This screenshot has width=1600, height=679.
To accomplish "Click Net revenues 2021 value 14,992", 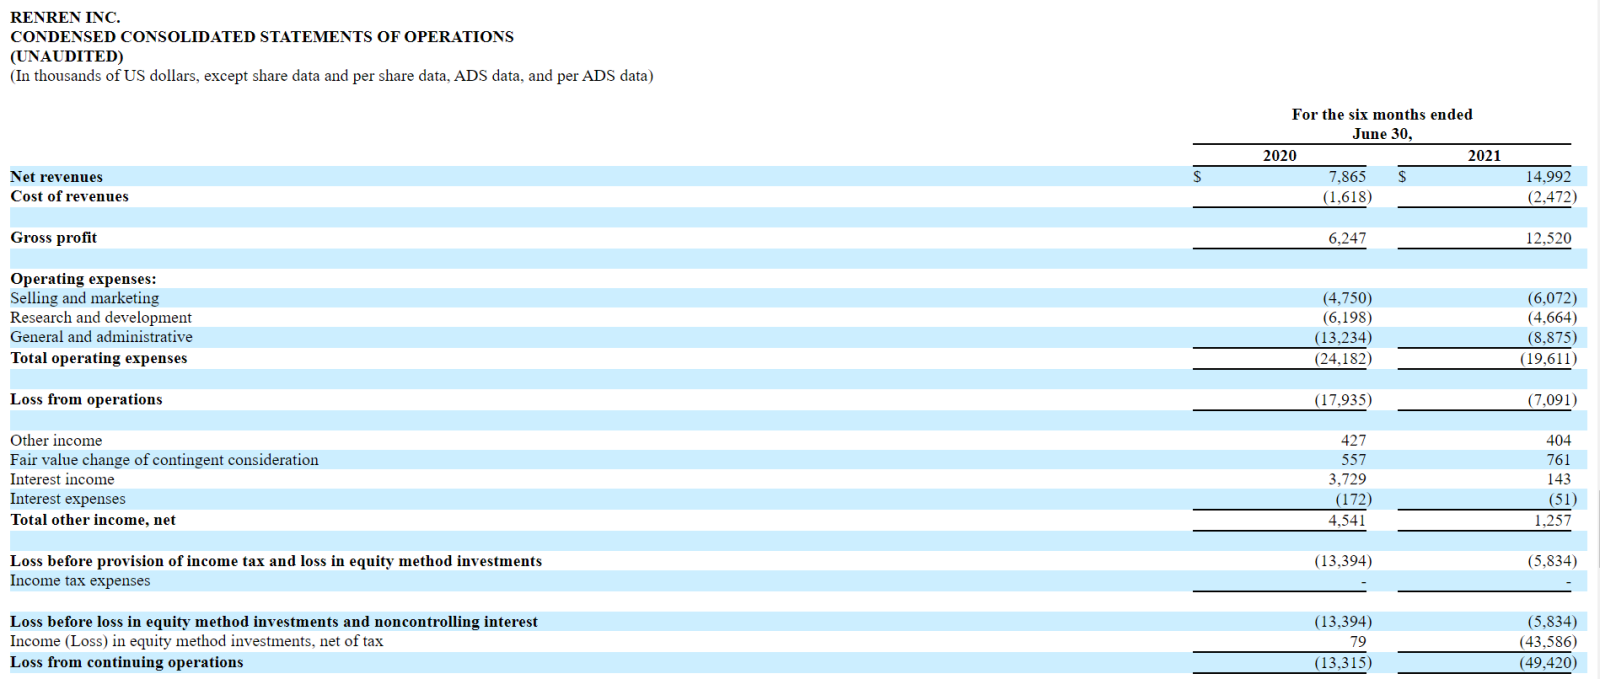I will point(1548,177).
